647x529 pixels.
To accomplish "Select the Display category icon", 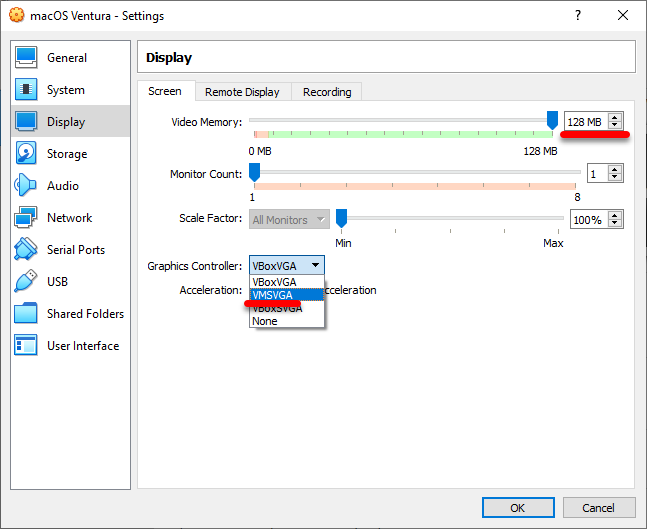I will click(26, 121).
